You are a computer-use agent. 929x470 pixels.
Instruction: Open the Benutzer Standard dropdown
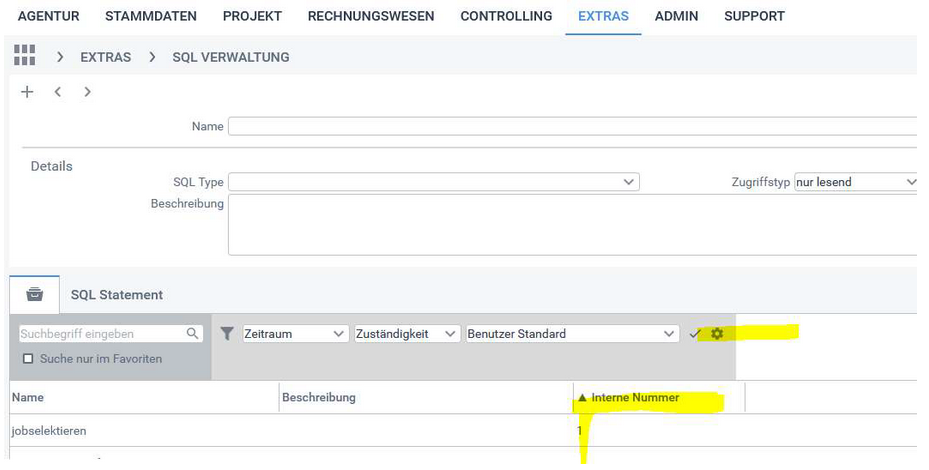[572, 334]
